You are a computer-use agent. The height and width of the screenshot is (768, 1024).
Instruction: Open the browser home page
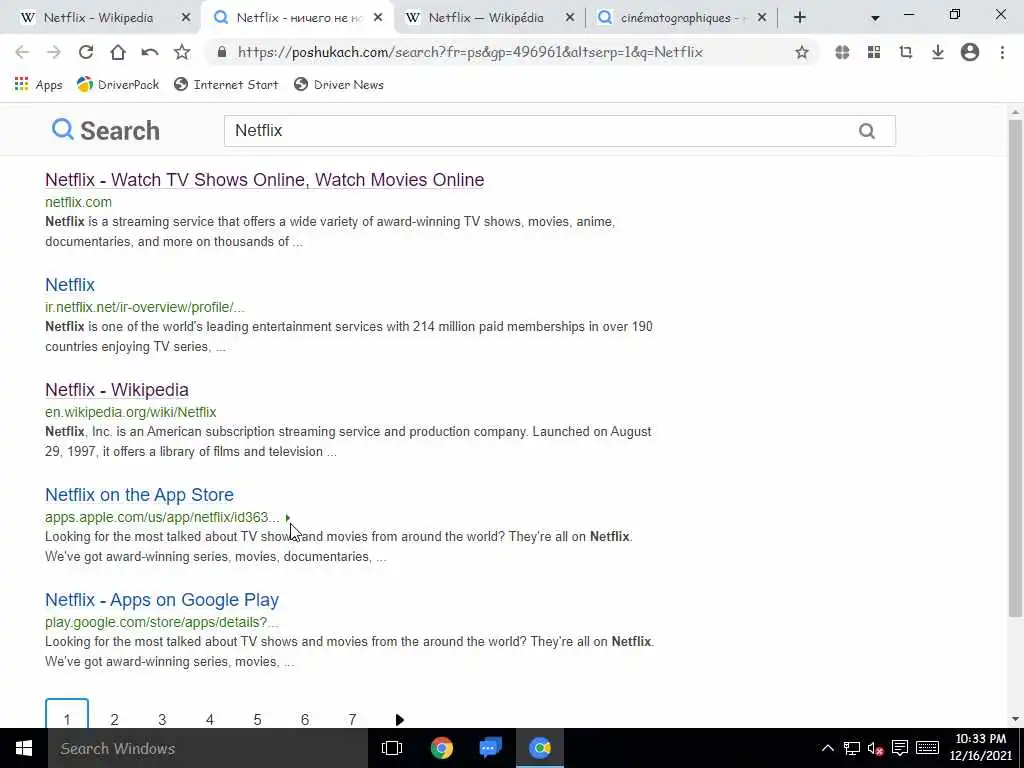pyautogui.click(x=118, y=52)
